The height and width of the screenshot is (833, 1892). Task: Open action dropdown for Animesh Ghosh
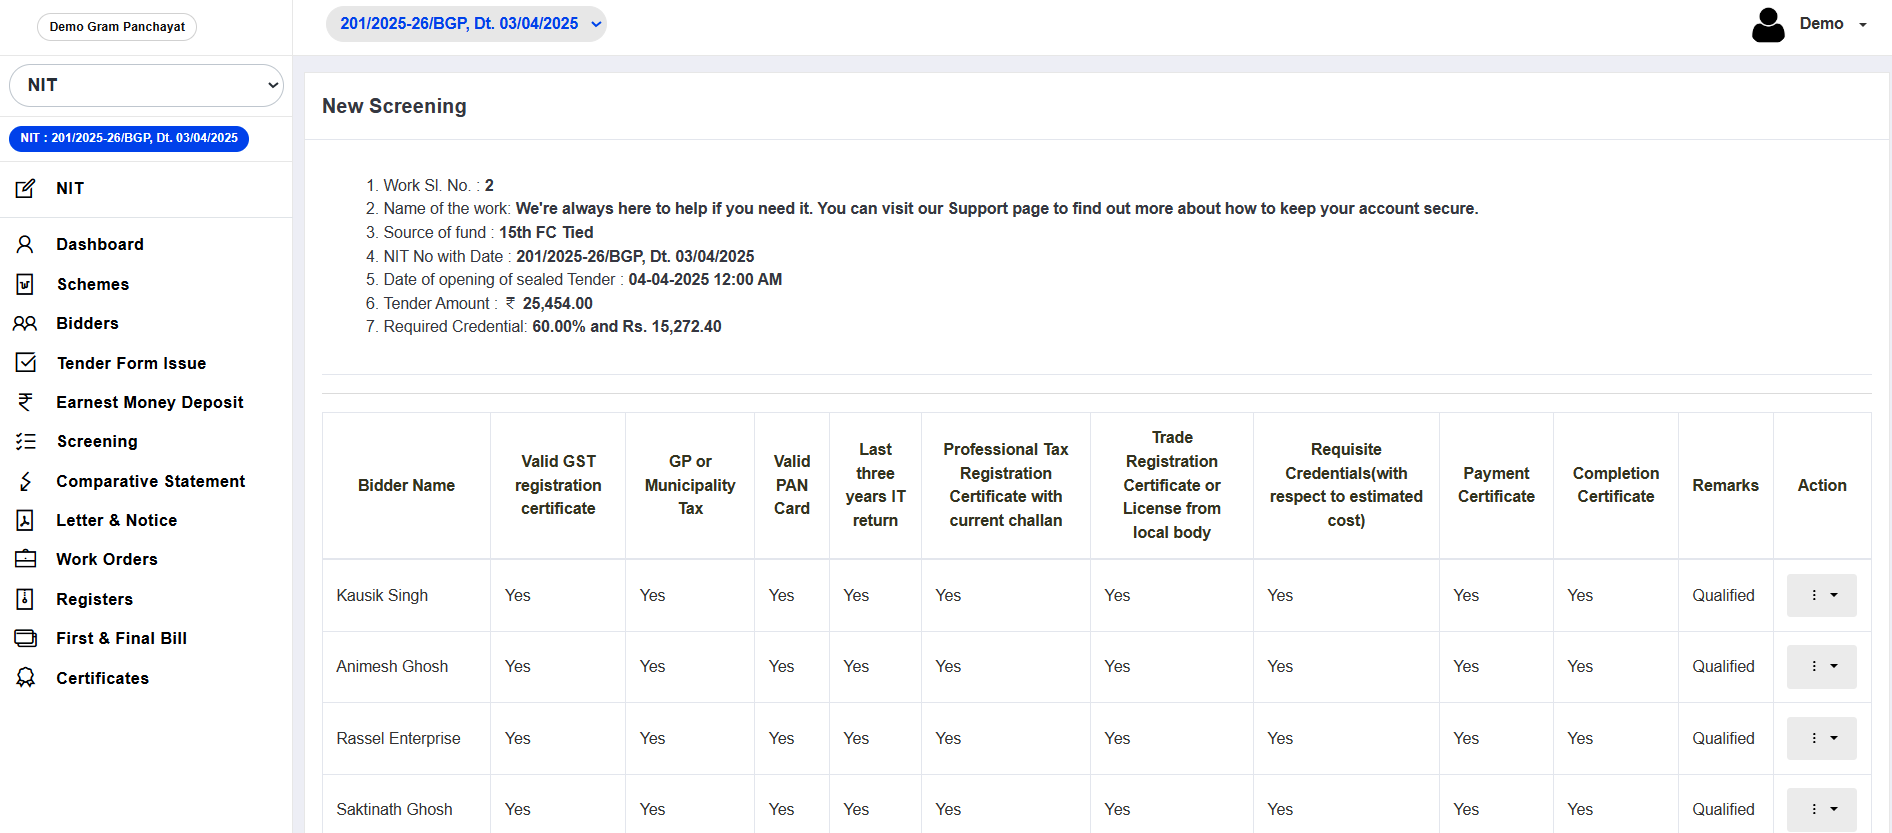[x=1821, y=666]
